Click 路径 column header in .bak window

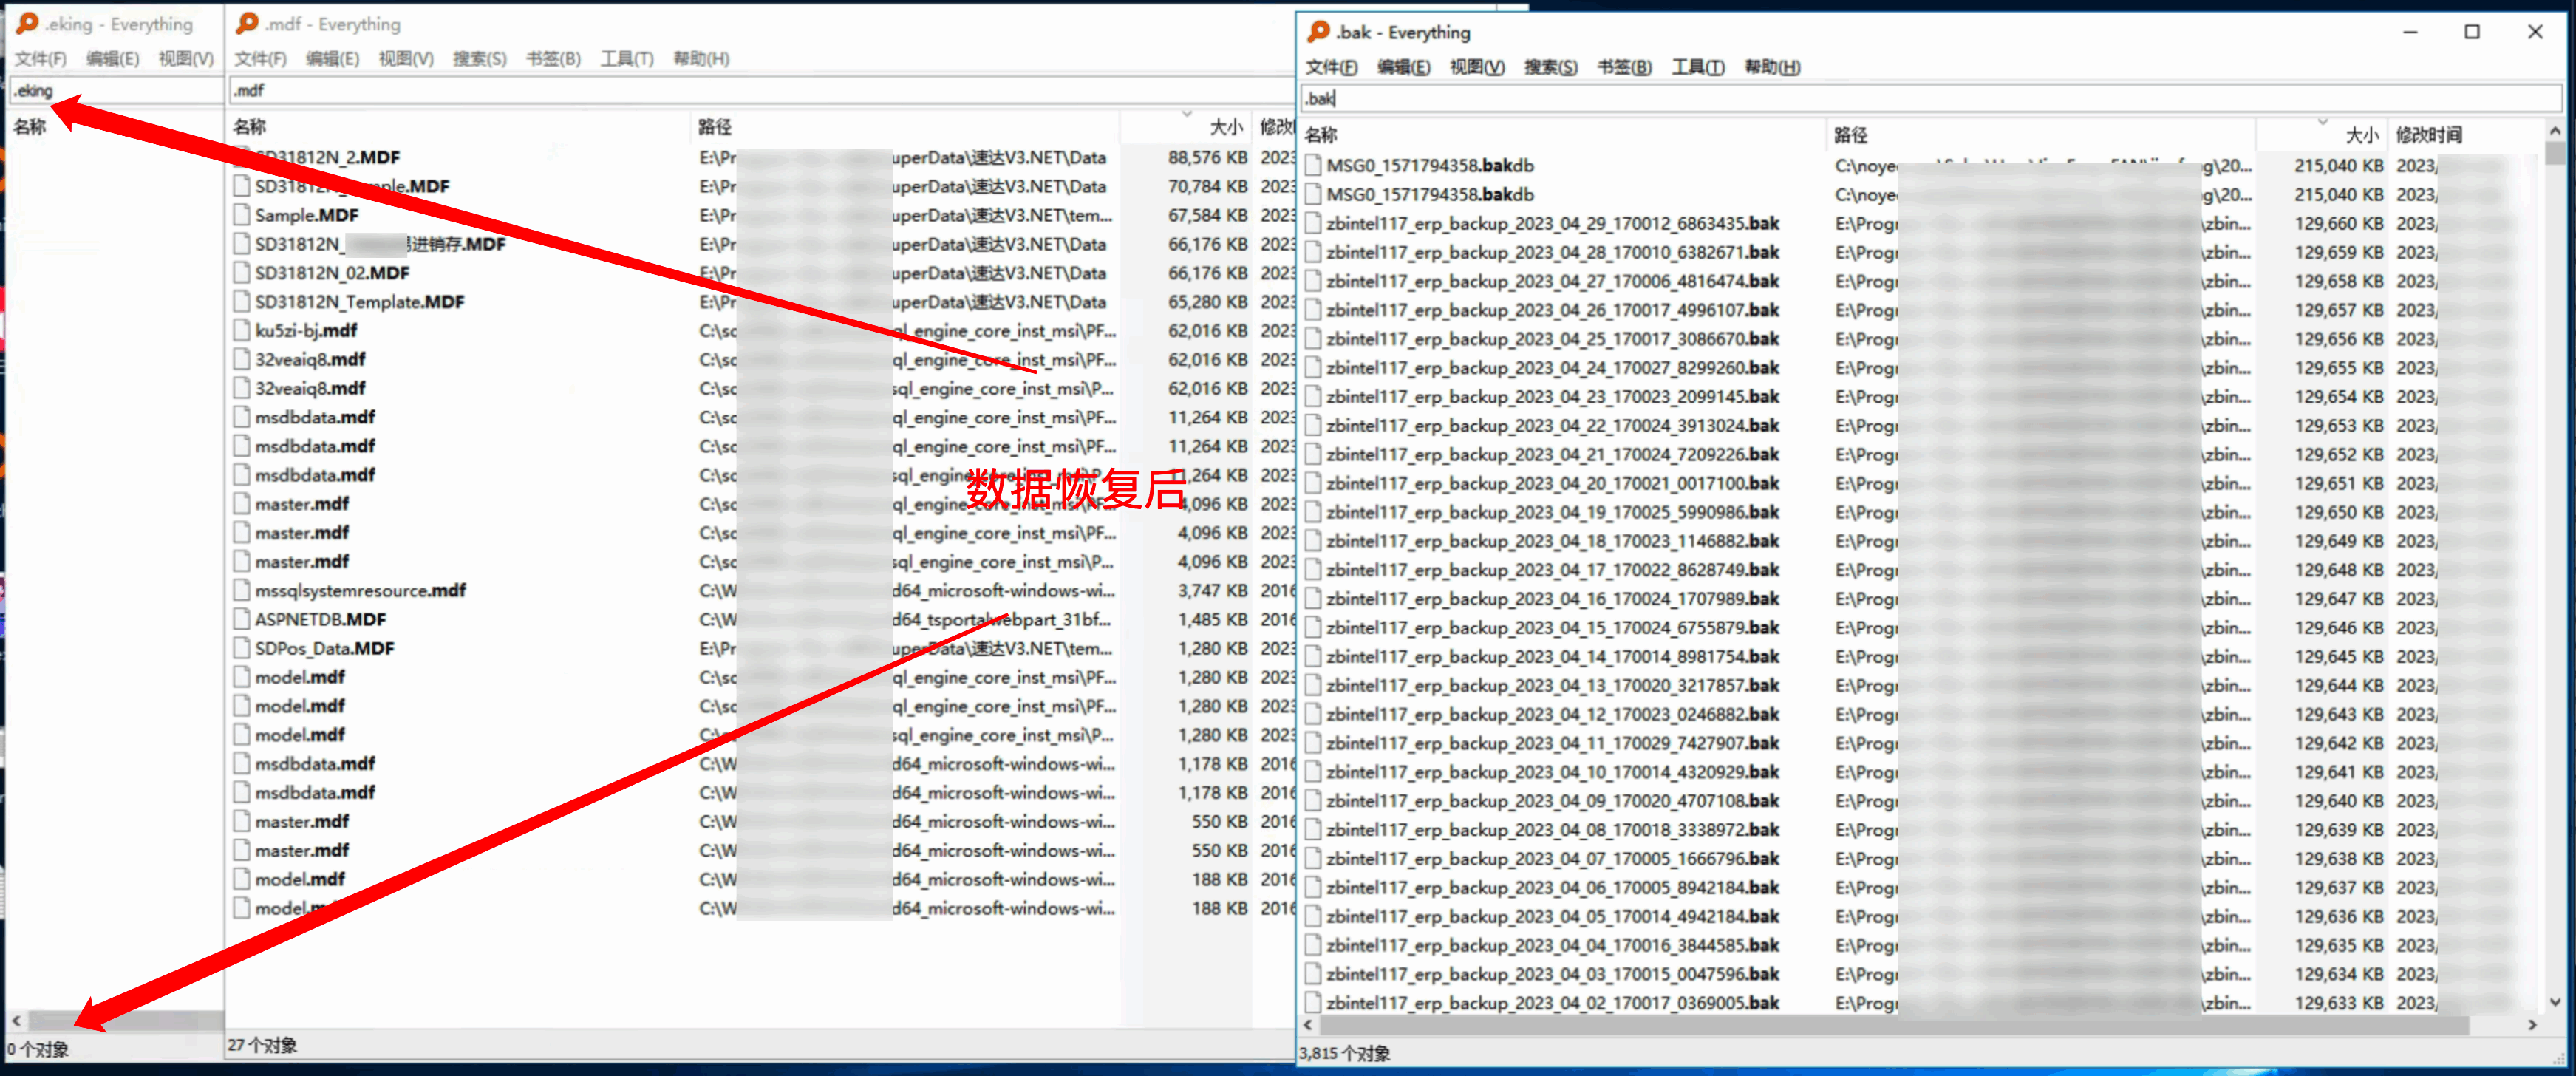click(1851, 135)
